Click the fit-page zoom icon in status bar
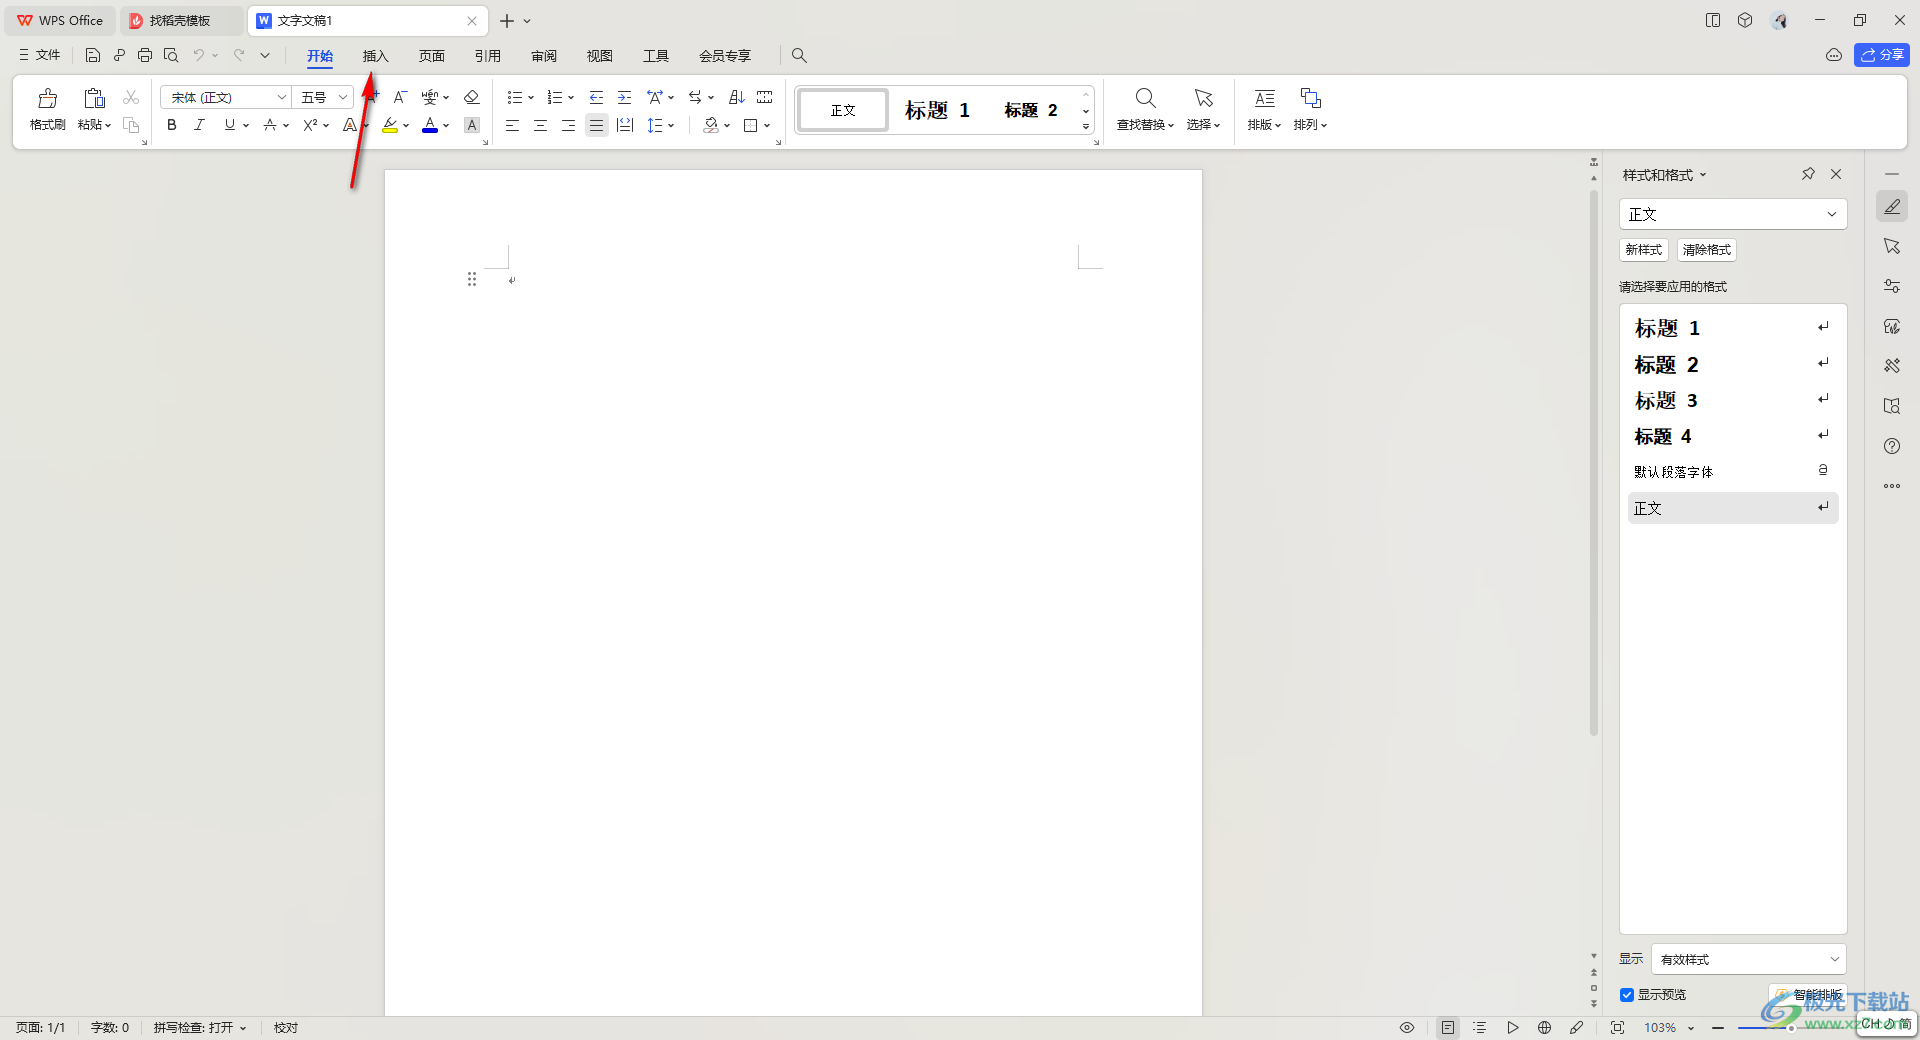Viewport: 1920px width, 1040px height. pos(1617,1027)
